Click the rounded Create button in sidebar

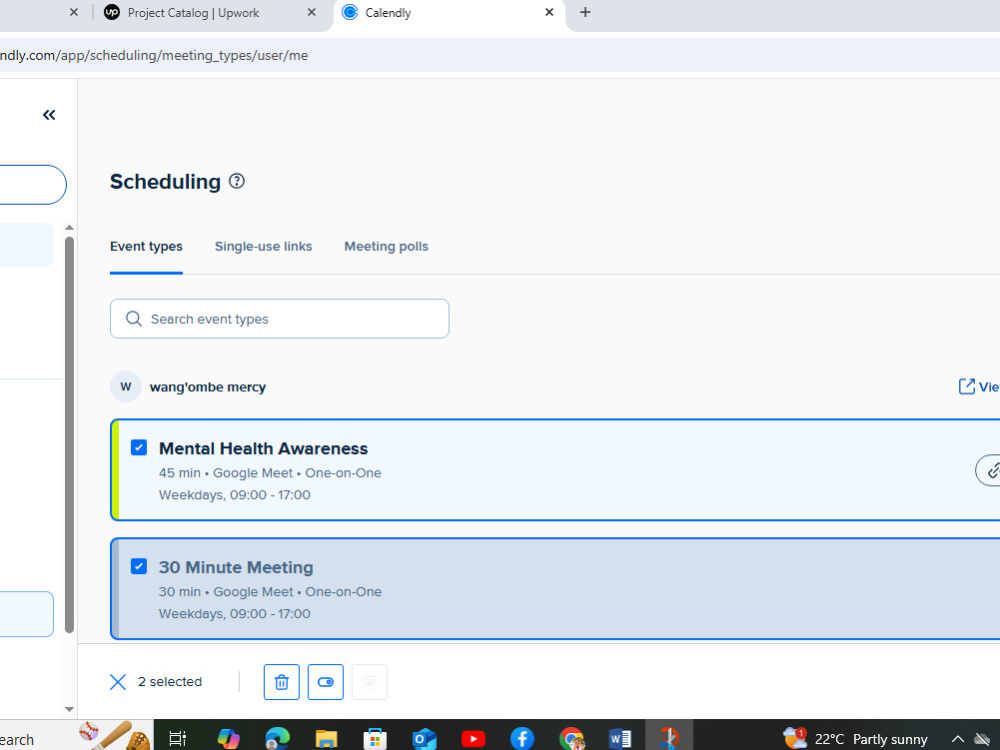[x=33, y=185]
